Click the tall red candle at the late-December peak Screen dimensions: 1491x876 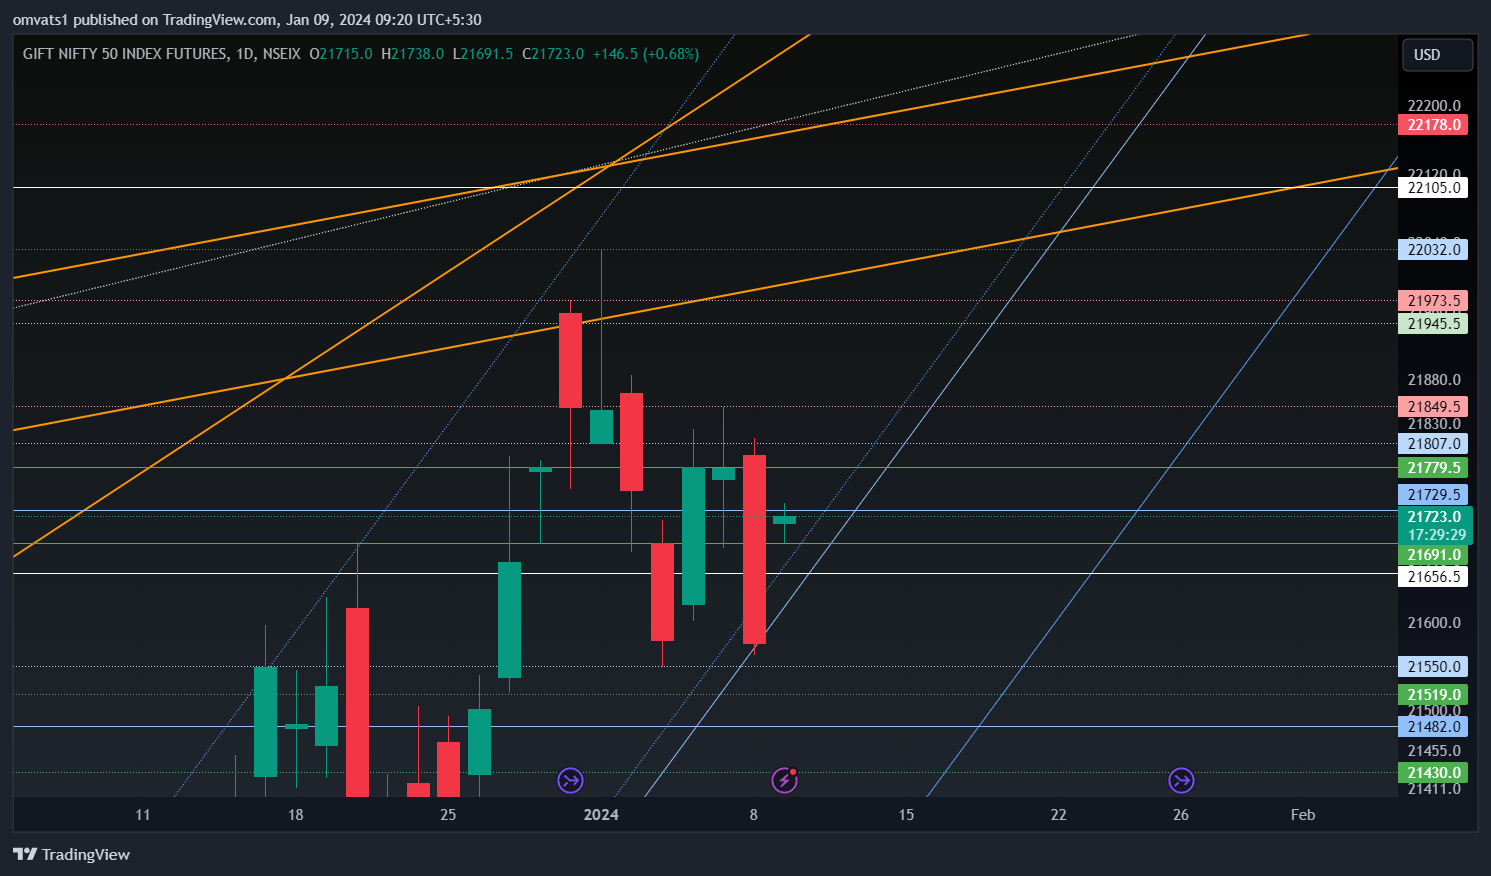click(x=570, y=360)
